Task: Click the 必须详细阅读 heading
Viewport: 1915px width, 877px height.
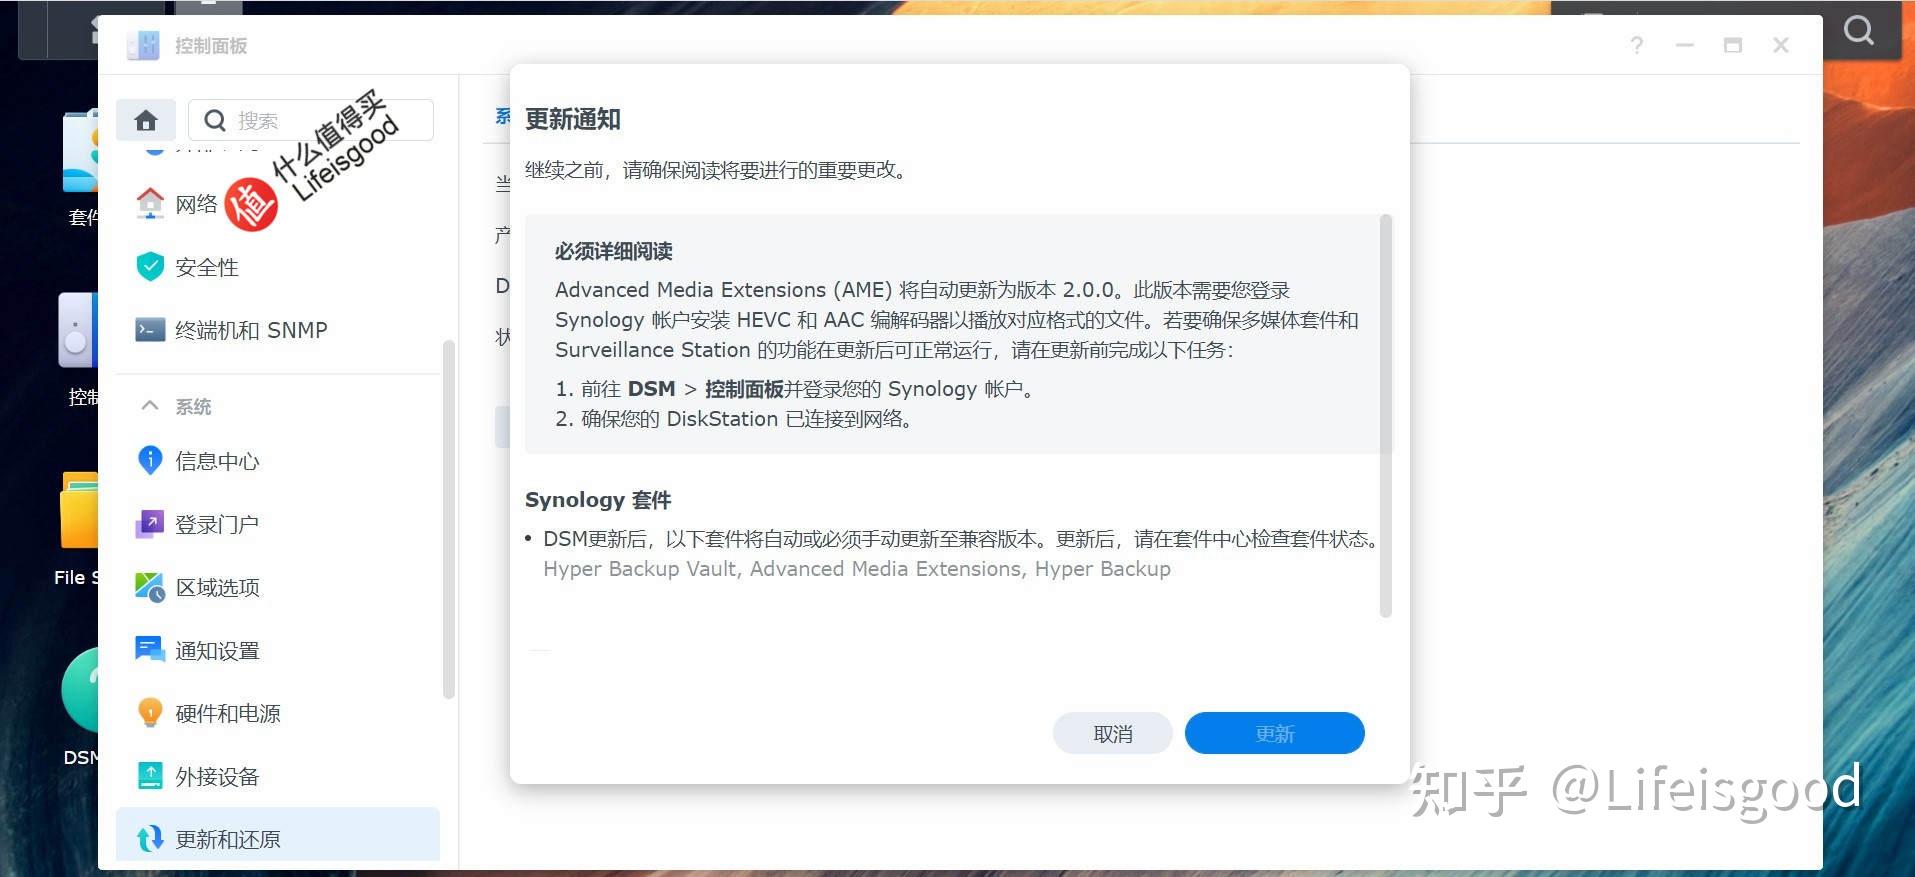Action: click(x=614, y=251)
